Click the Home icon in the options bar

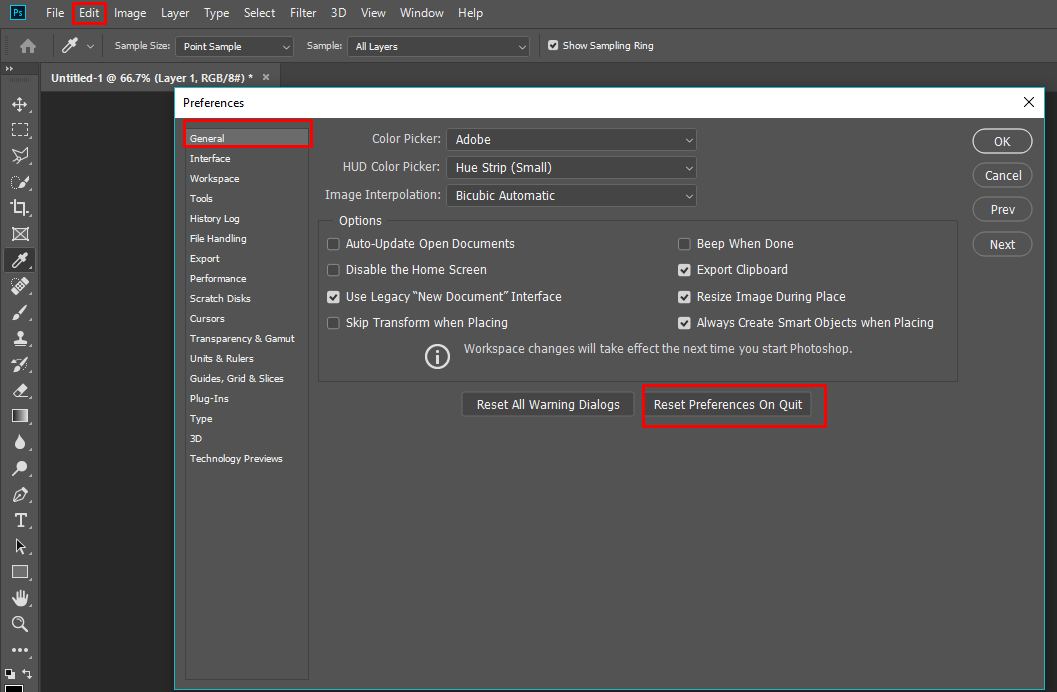pyautogui.click(x=27, y=45)
